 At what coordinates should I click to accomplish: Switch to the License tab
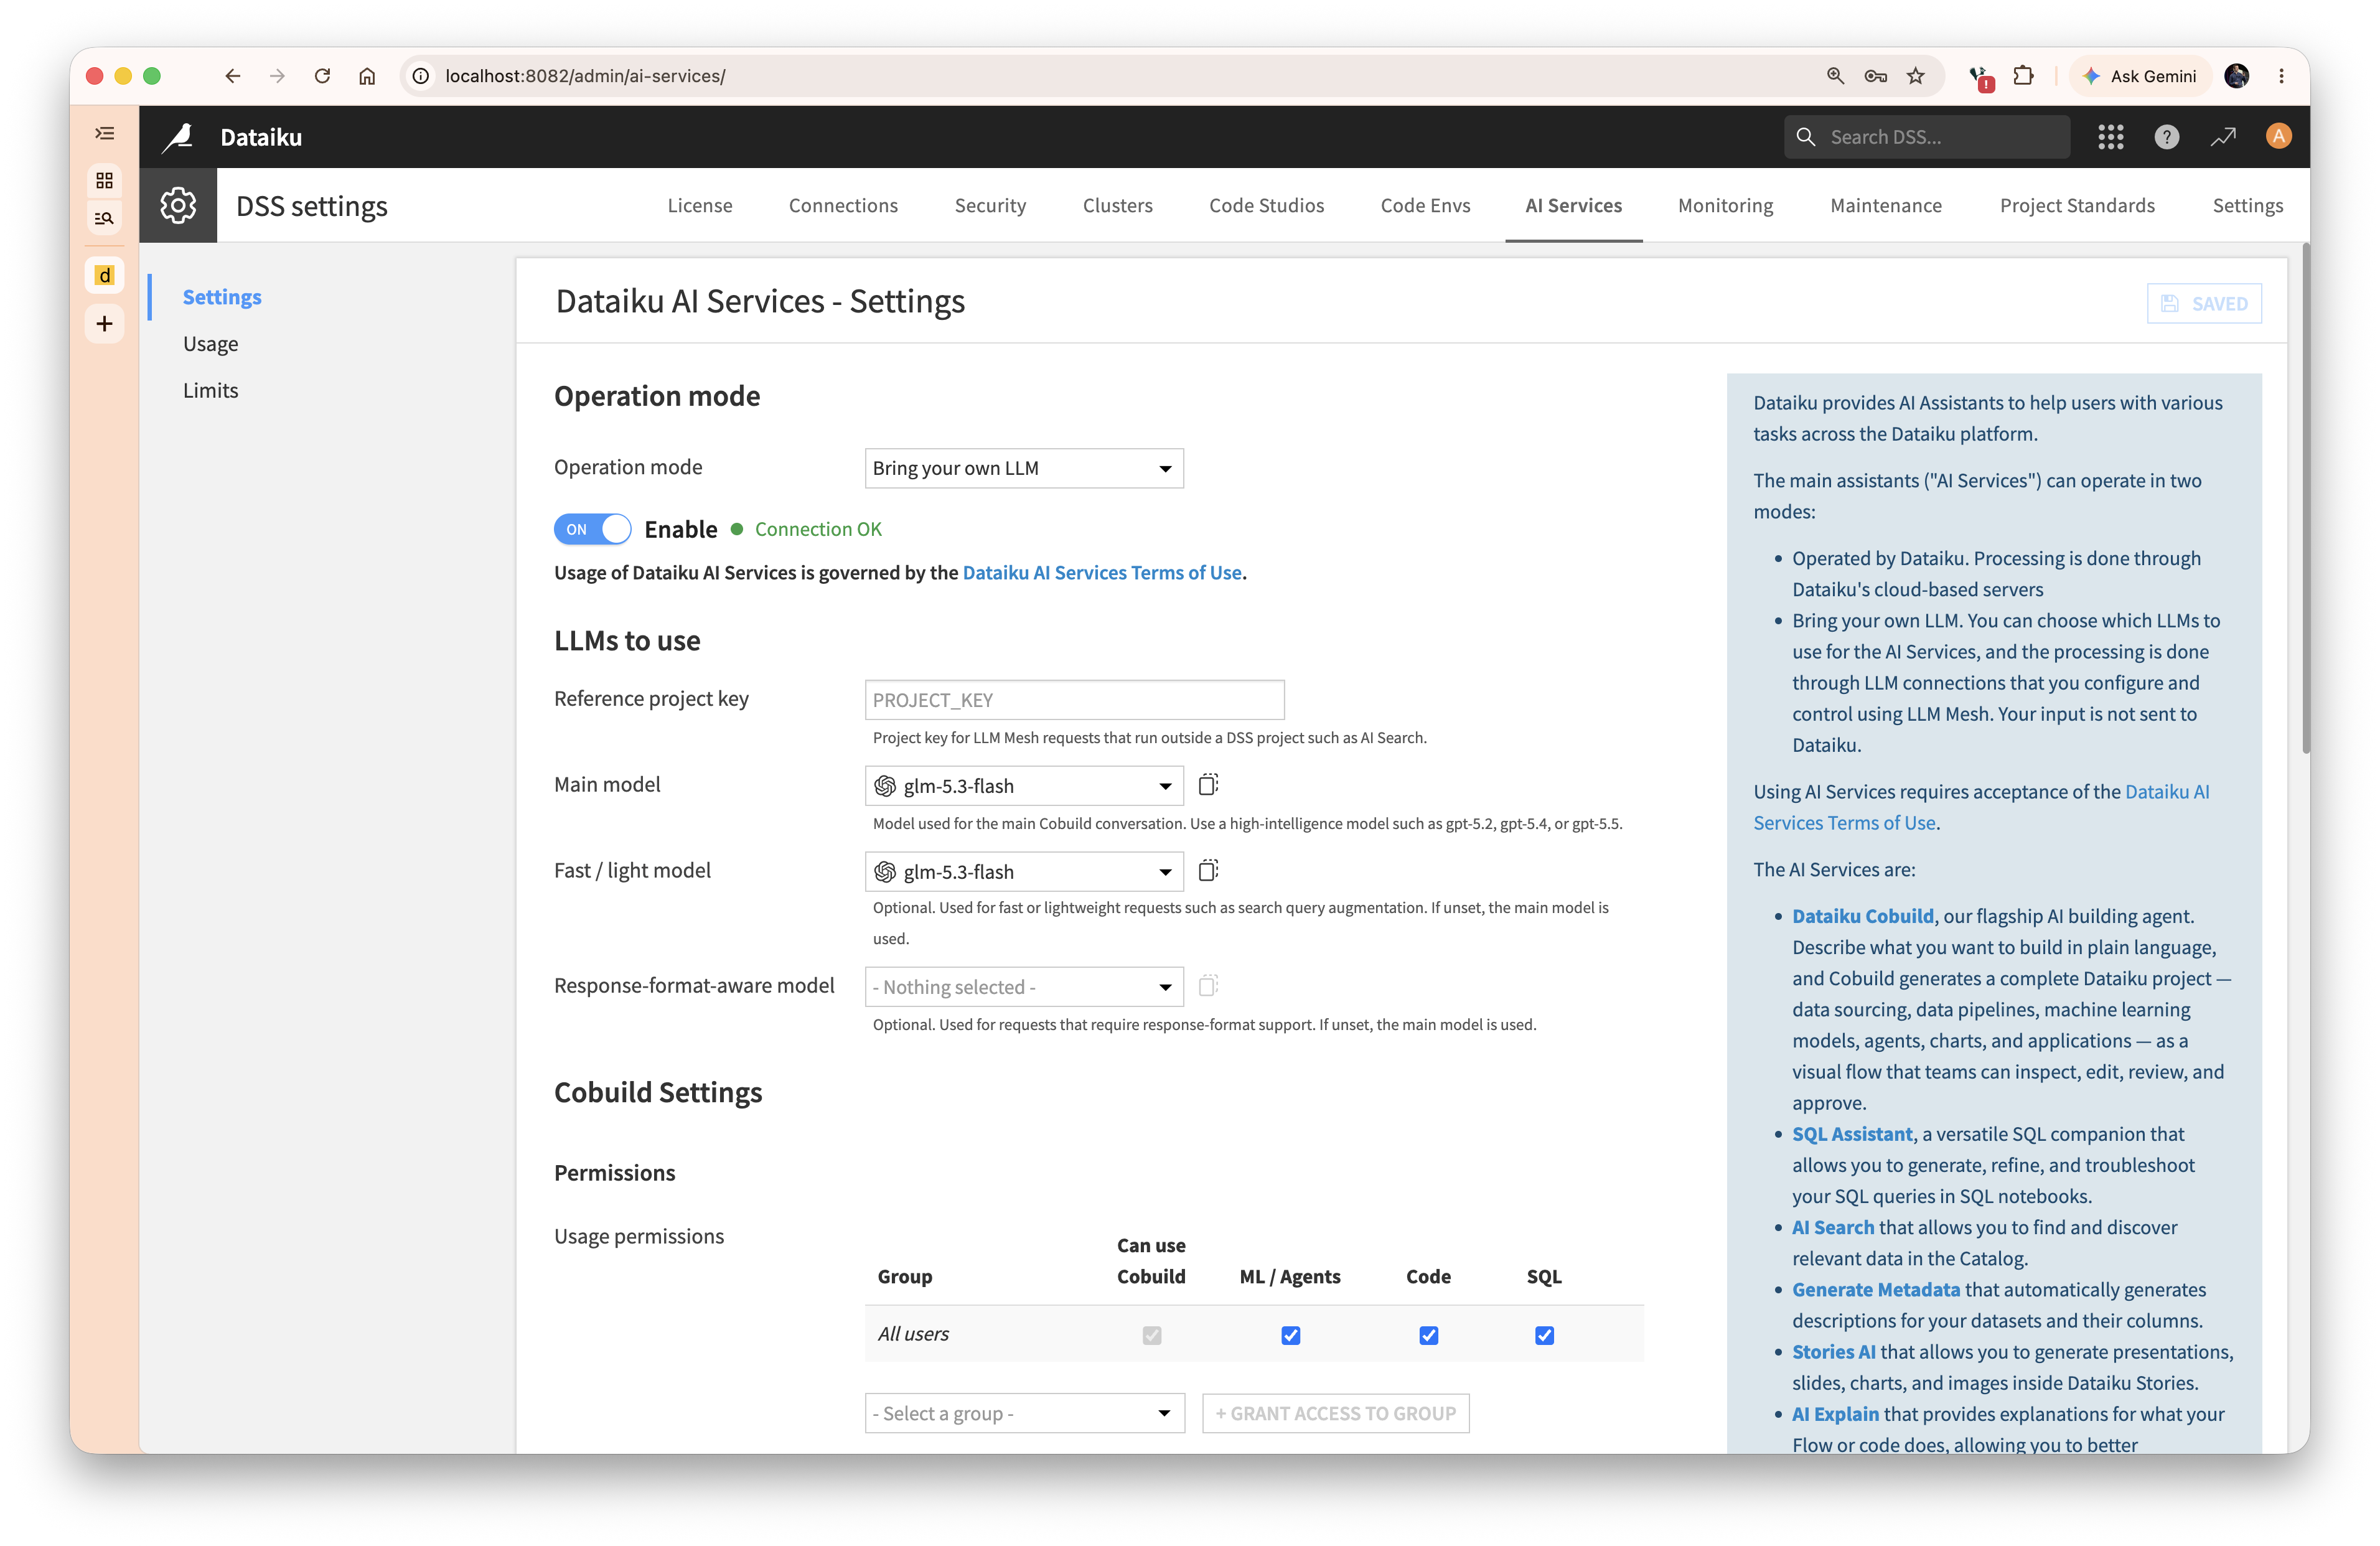699,205
